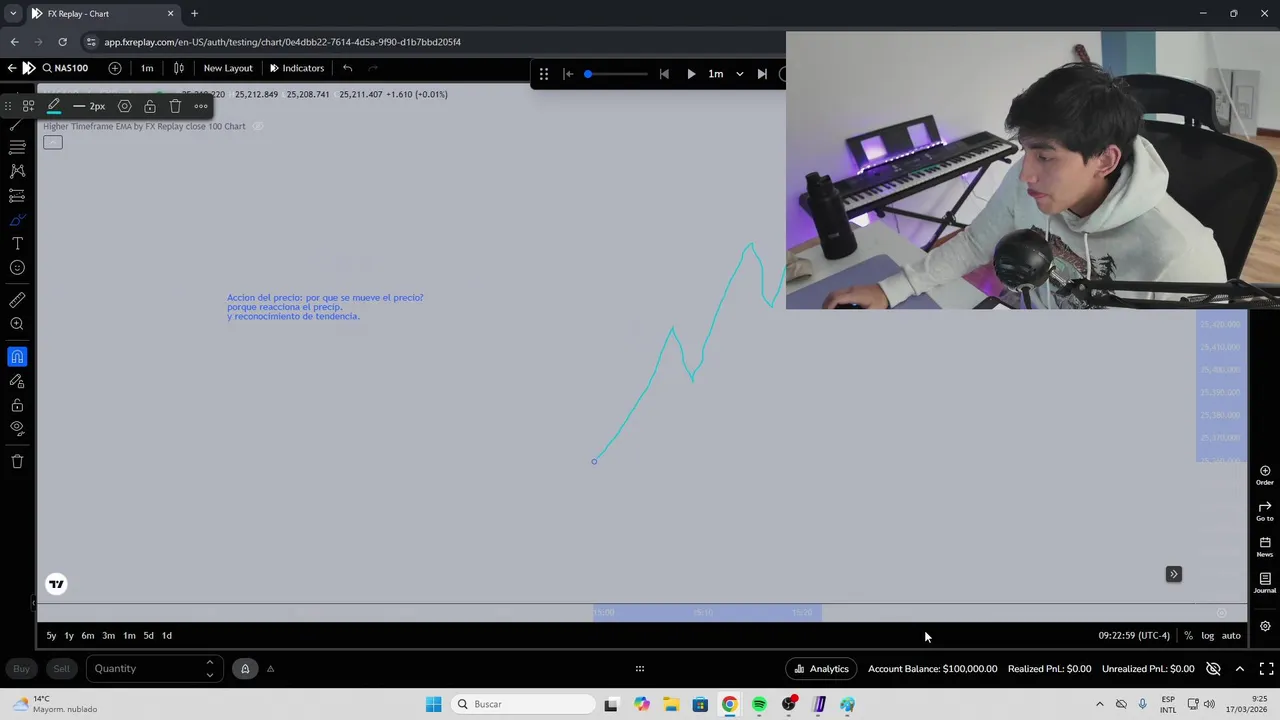Step replay one bar backward

coord(664,74)
